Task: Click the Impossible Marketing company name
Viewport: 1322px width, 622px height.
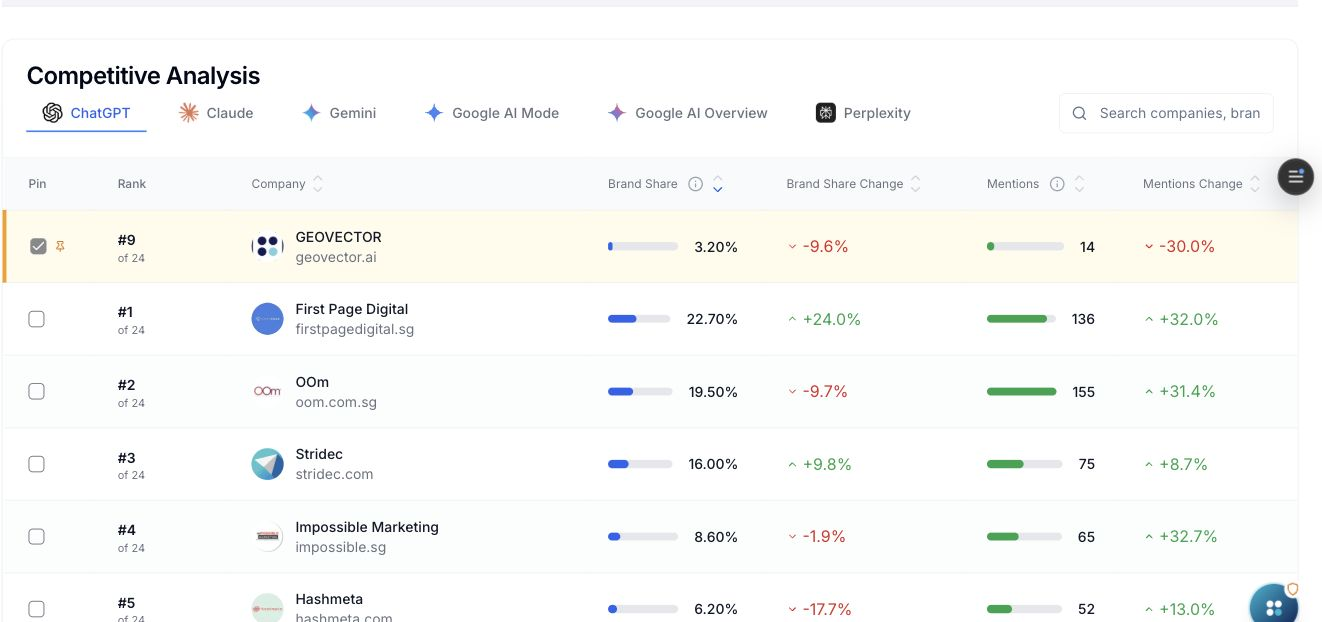Action: [367, 527]
